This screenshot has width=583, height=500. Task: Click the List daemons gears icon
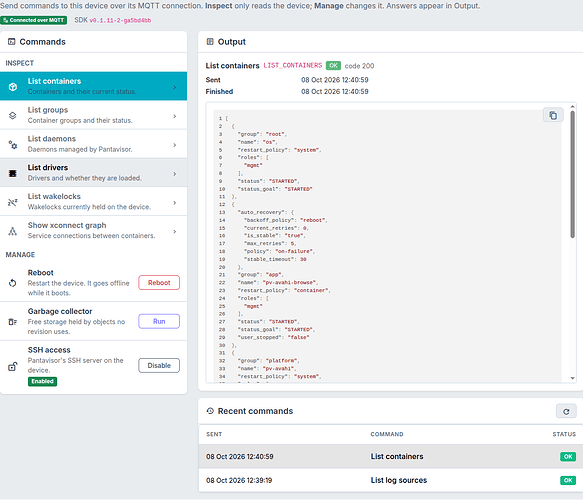13,145
